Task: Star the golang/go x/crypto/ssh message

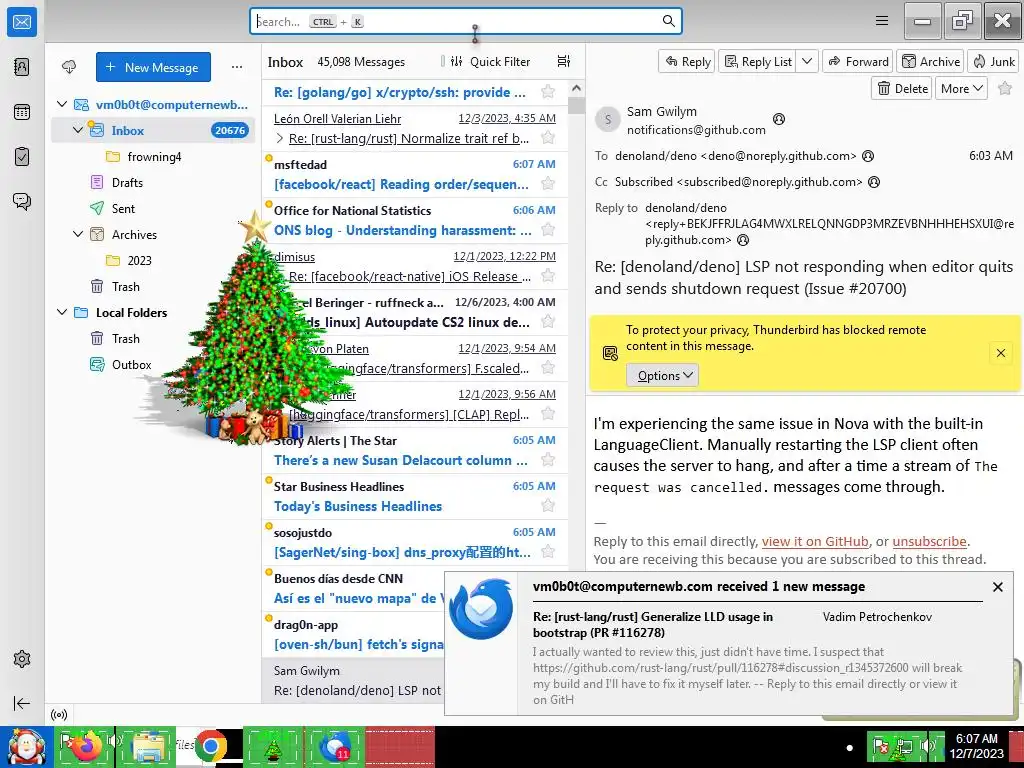Action: tap(548, 91)
